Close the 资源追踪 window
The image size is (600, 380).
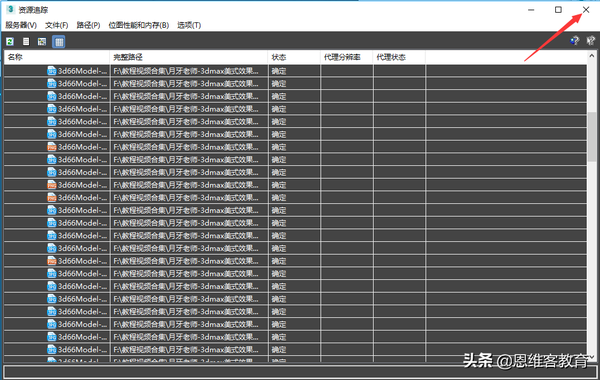click(586, 10)
